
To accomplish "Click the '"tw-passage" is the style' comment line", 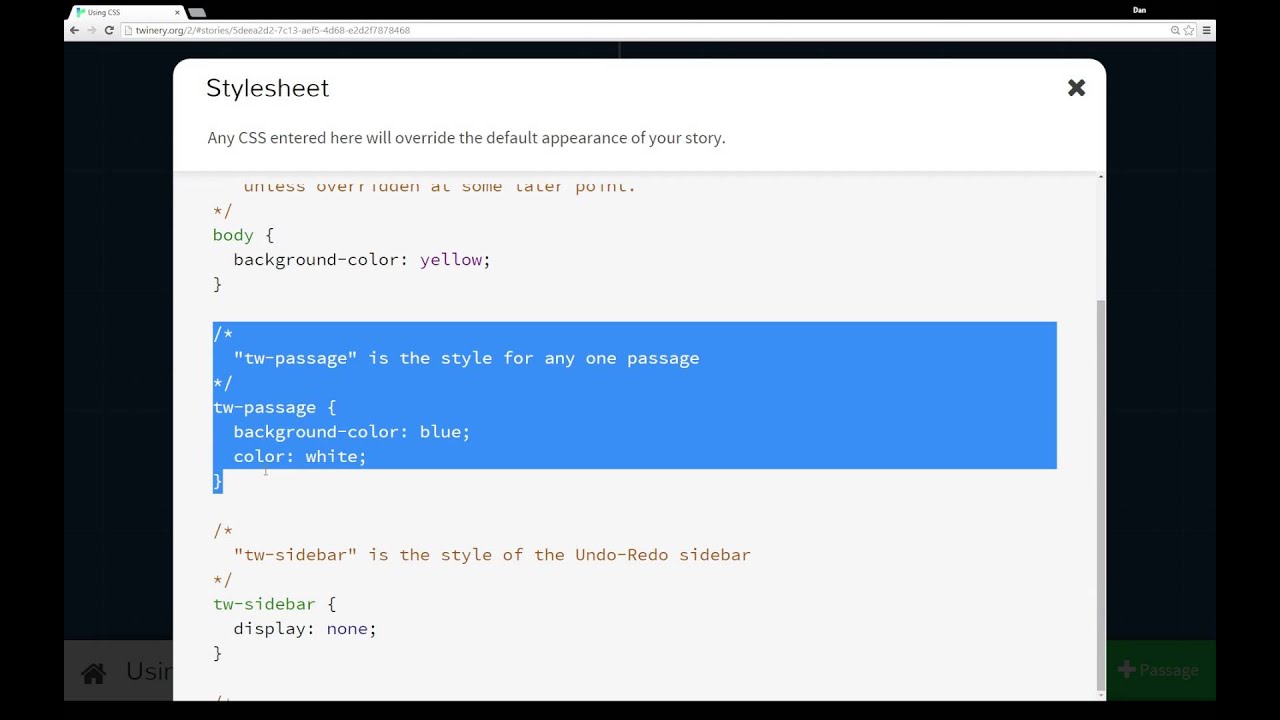I will point(466,358).
